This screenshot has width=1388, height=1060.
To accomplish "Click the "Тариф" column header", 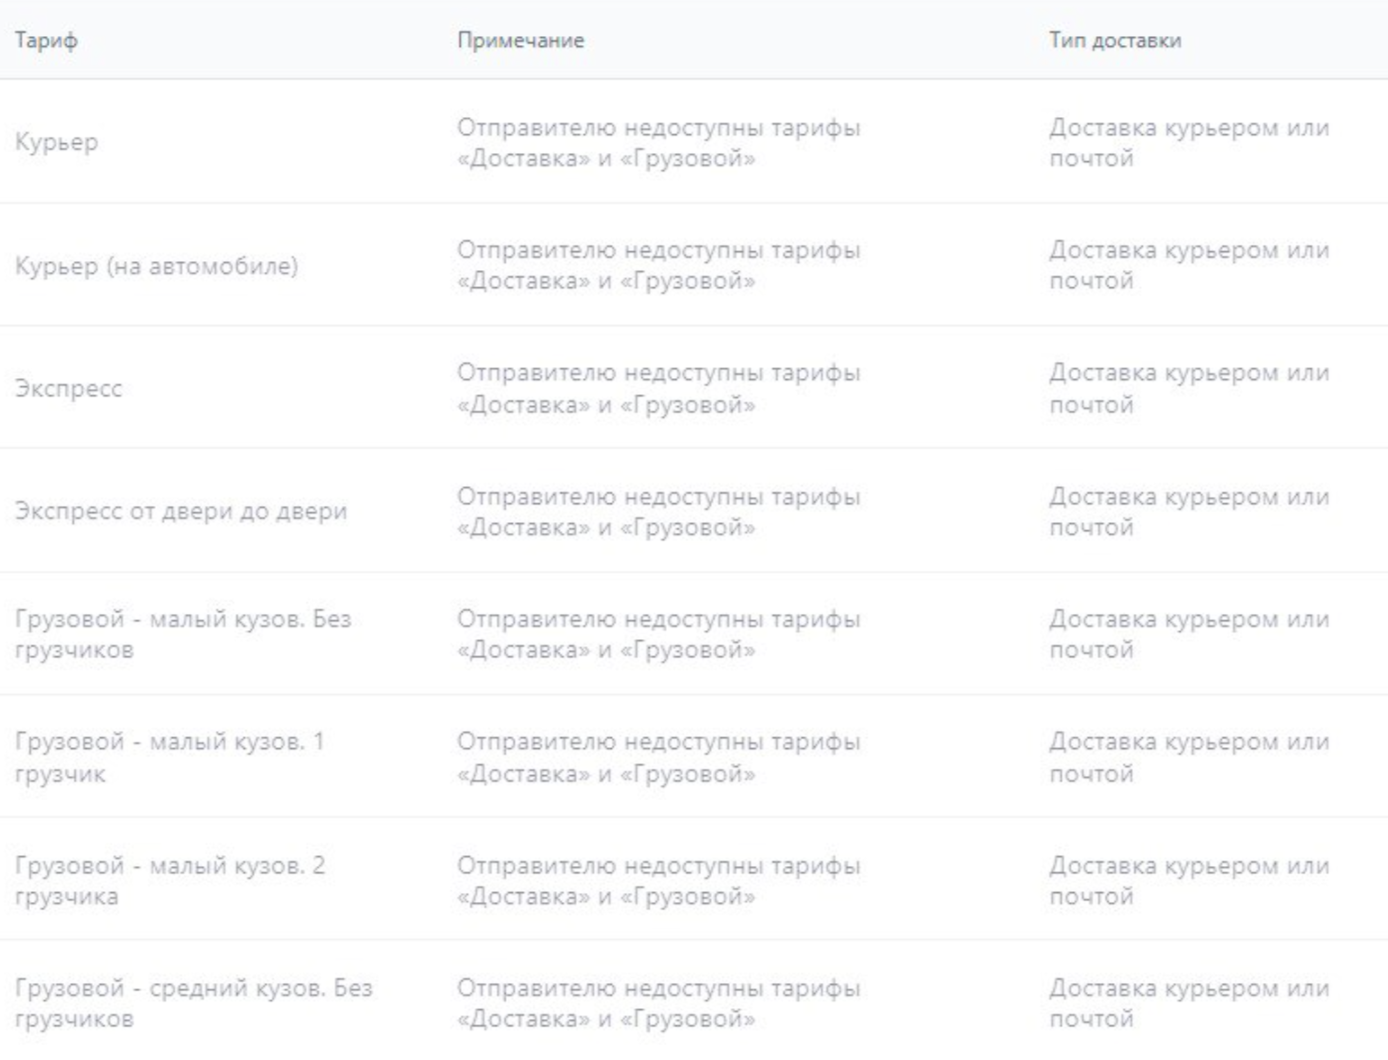I will pyautogui.click(x=46, y=41).
